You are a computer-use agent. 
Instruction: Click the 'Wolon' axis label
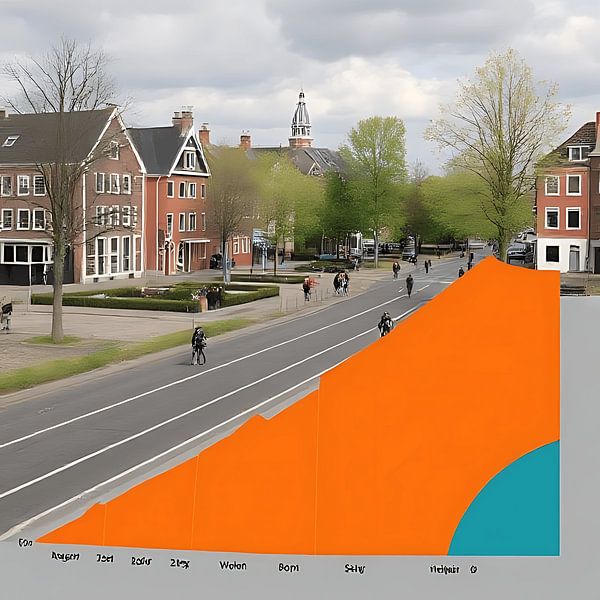[x=232, y=566]
